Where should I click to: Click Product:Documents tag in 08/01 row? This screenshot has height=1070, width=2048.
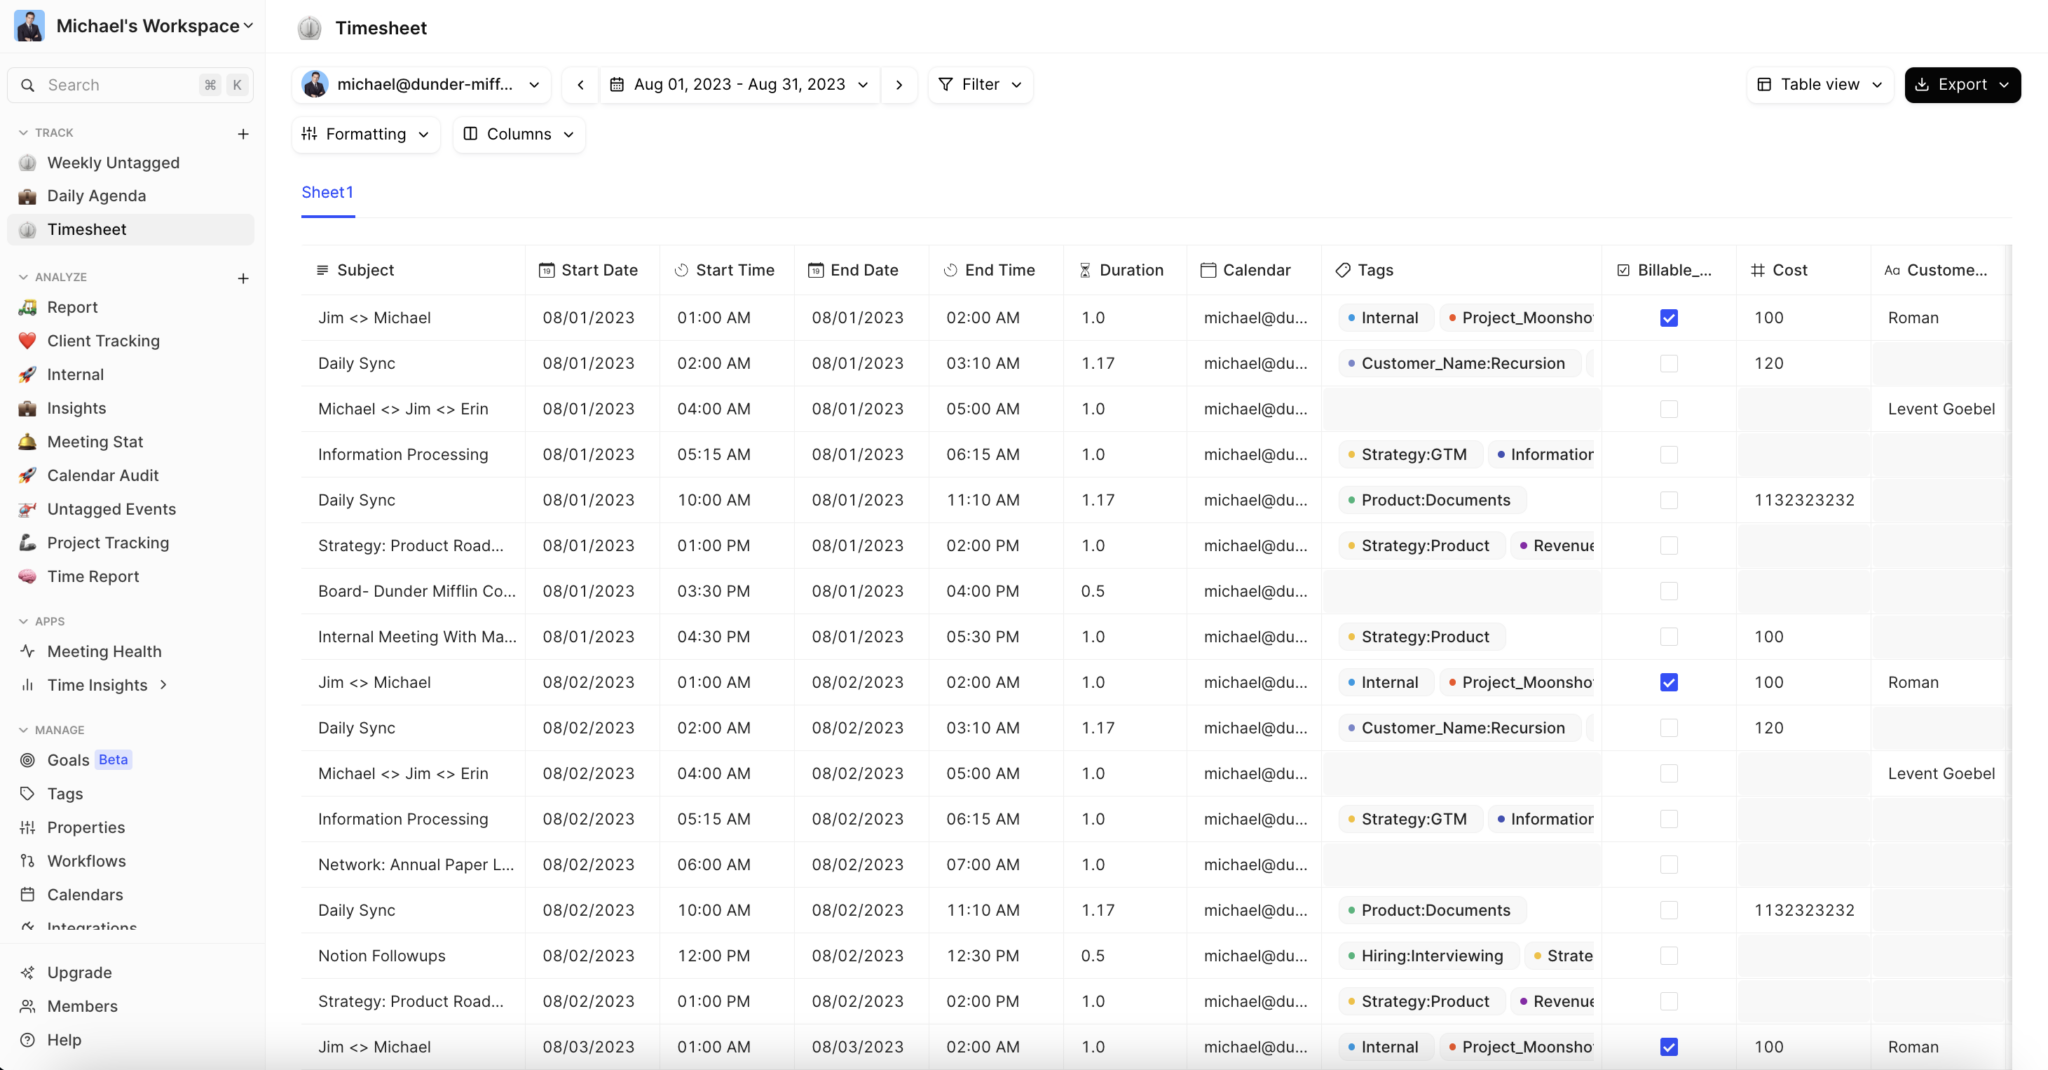pyautogui.click(x=1431, y=500)
